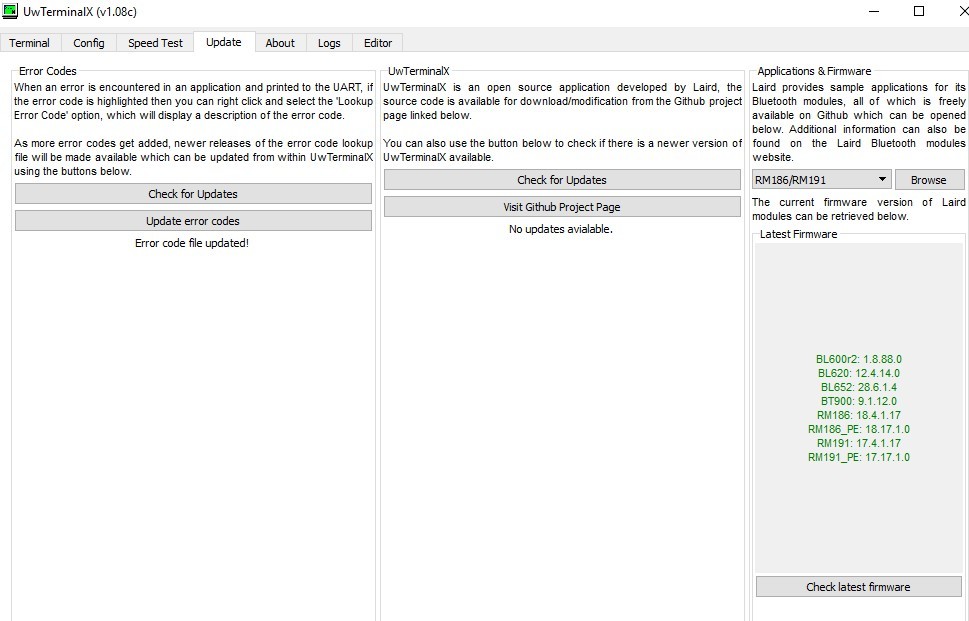This screenshot has height=621, width=969.
Task: Close the UwTerminalX window
Action: tap(963, 11)
